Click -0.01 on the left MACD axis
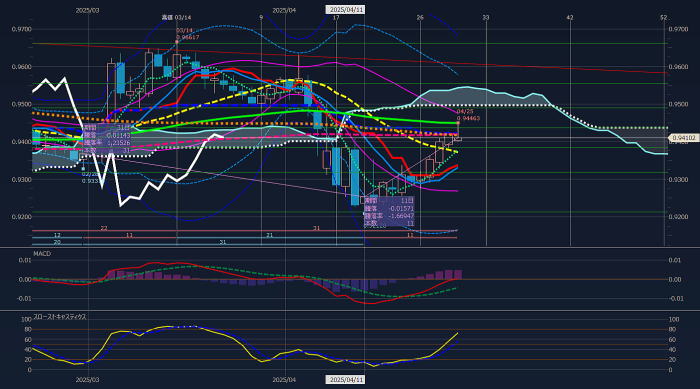Image resolution: width=700 pixels, height=389 pixels. pyautogui.click(x=25, y=298)
